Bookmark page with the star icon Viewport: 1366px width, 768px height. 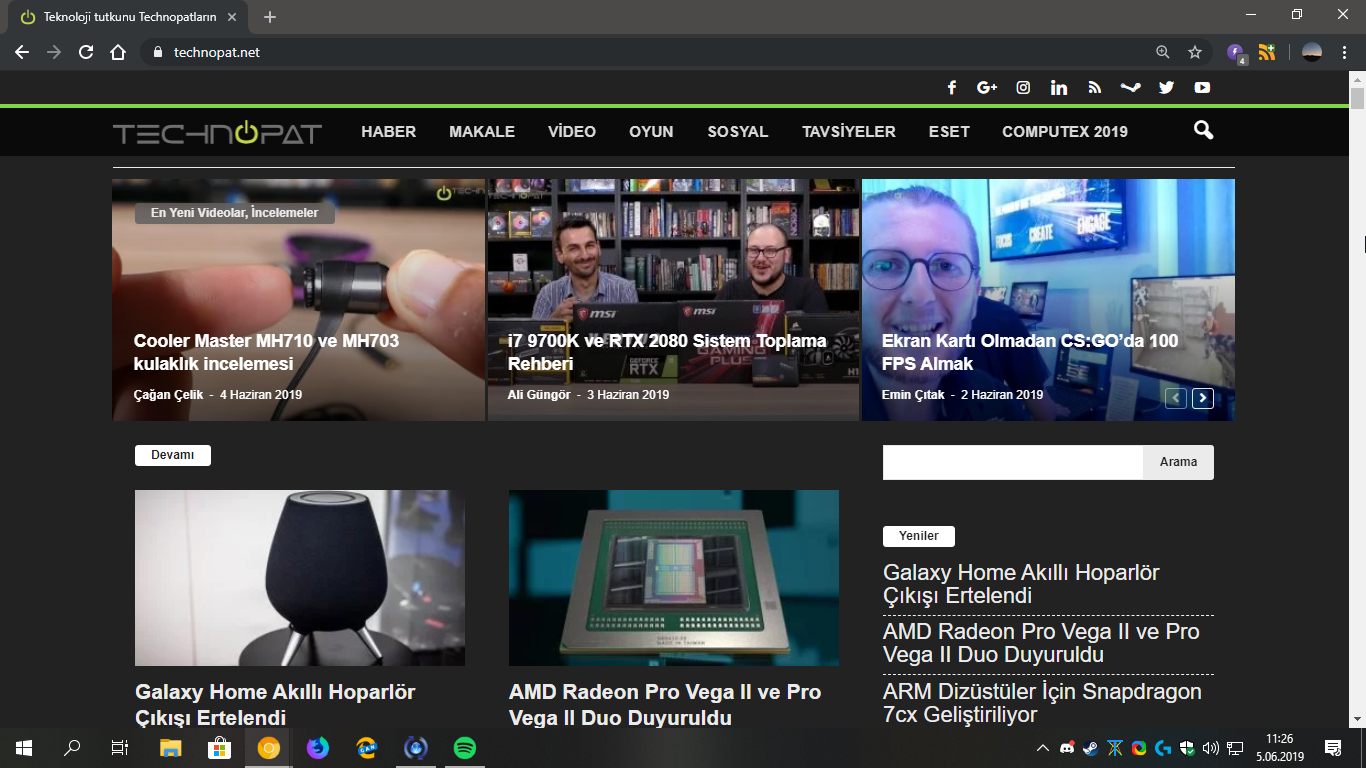coord(1195,52)
